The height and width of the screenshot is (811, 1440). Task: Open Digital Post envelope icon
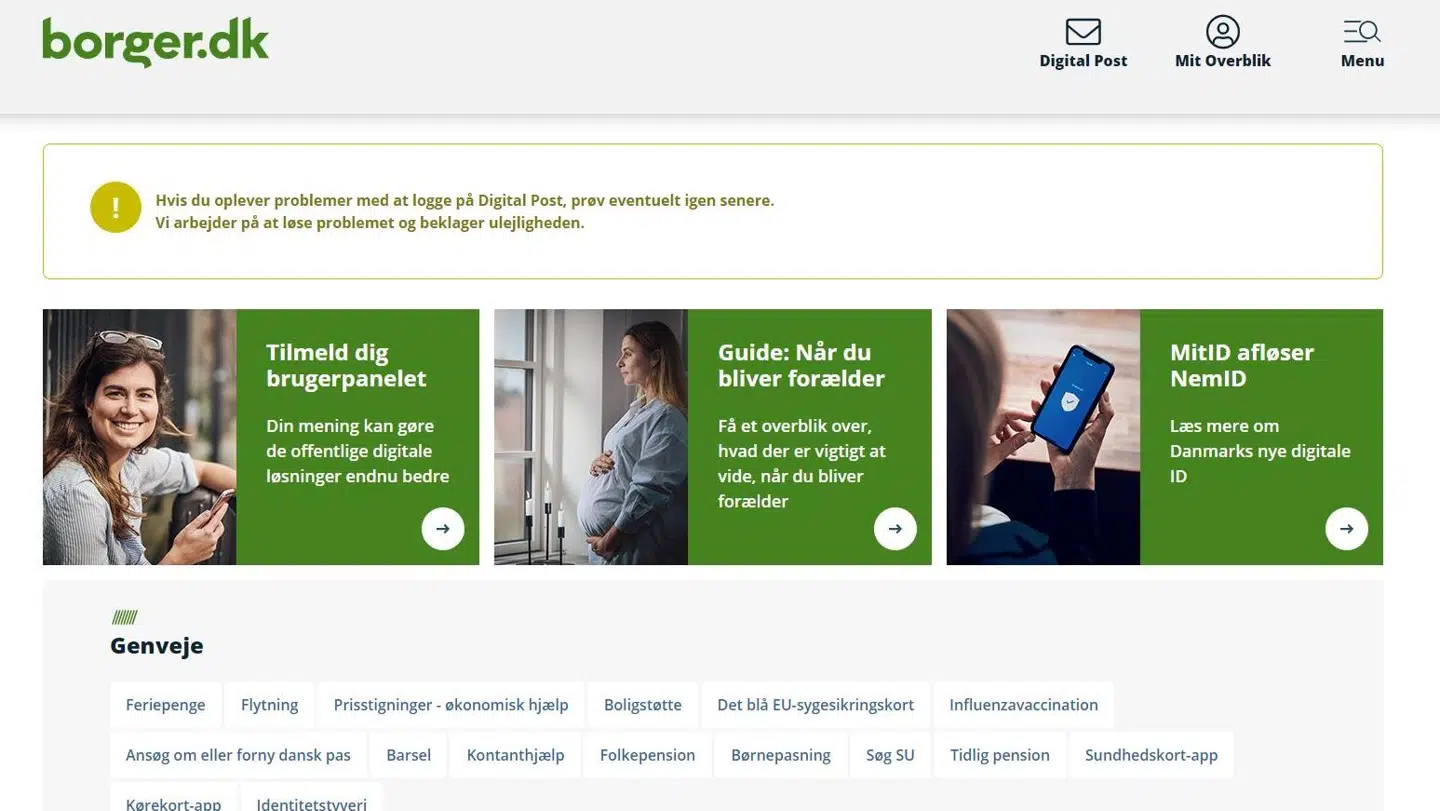[1083, 32]
